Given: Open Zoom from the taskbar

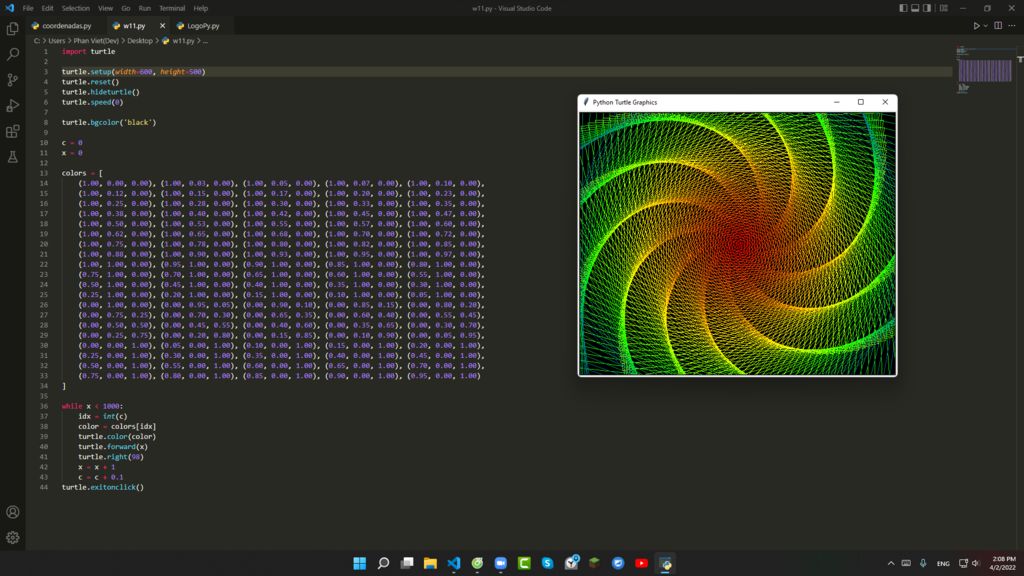Looking at the screenshot, I should pyautogui.click(x=500, y=563).
